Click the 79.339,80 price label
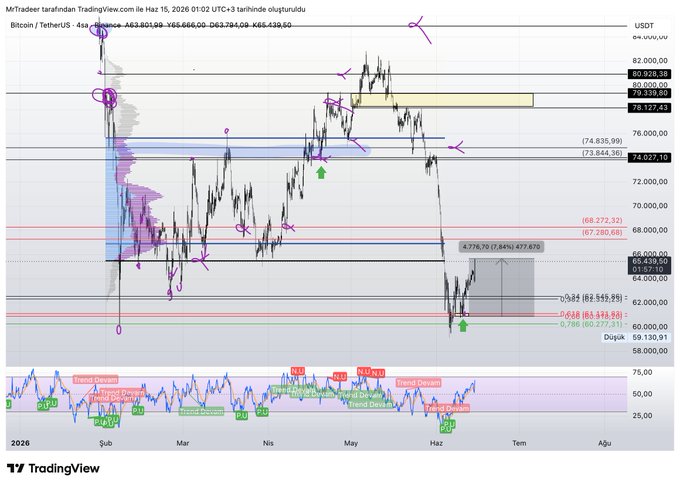 click(649, 93)
